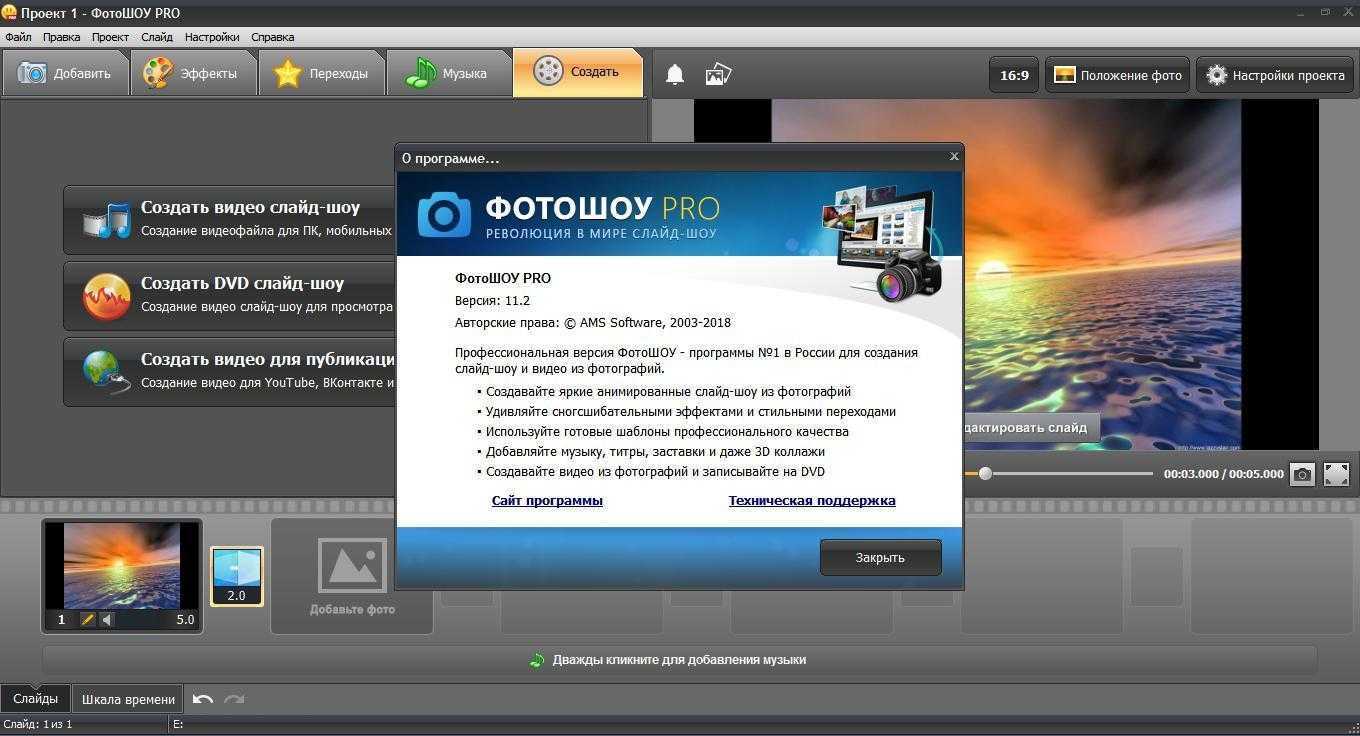This screenshot has width=1360, height=736.
Task: Switch to the Музыка tab
Action: [449, 73]
